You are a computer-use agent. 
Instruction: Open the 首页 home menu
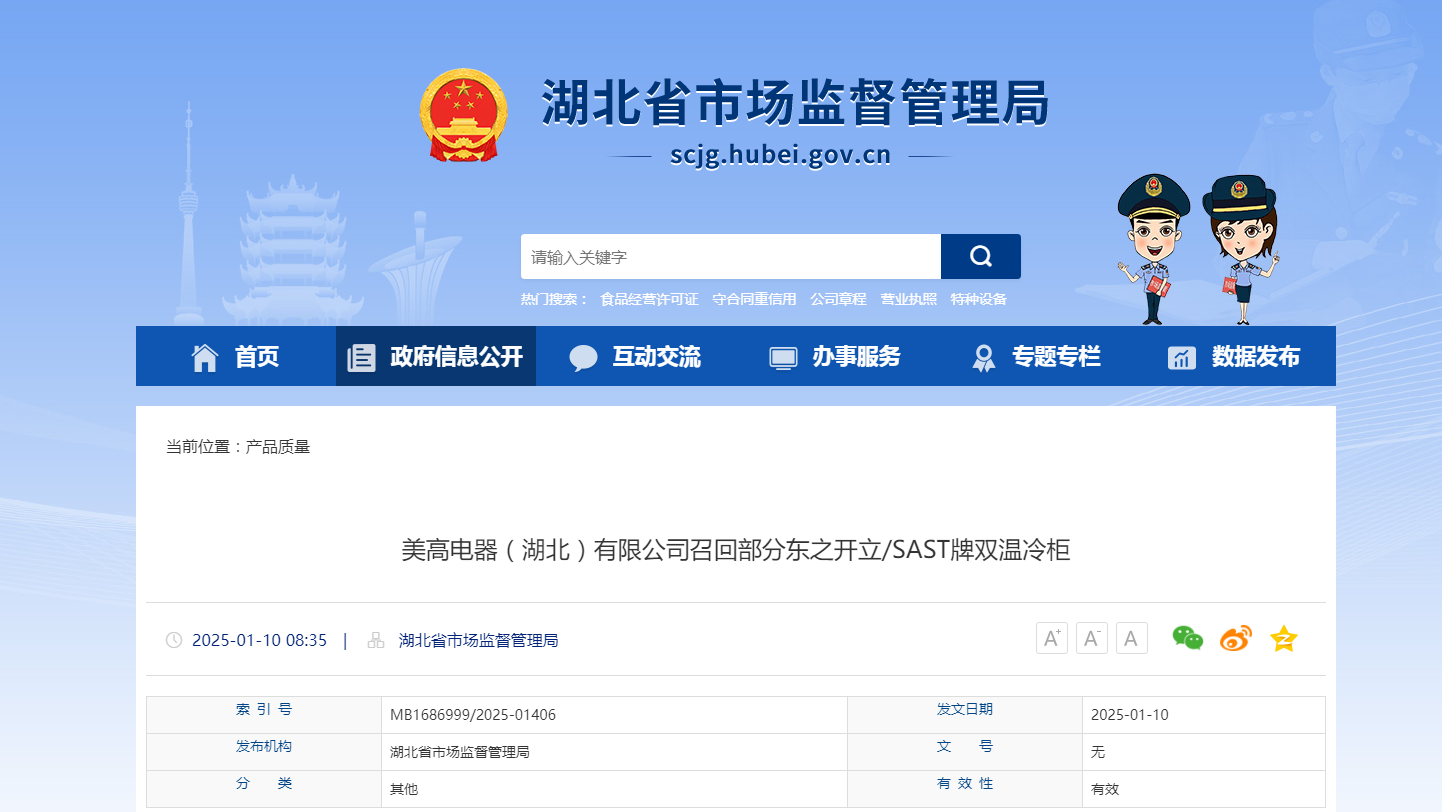point(236,357)
